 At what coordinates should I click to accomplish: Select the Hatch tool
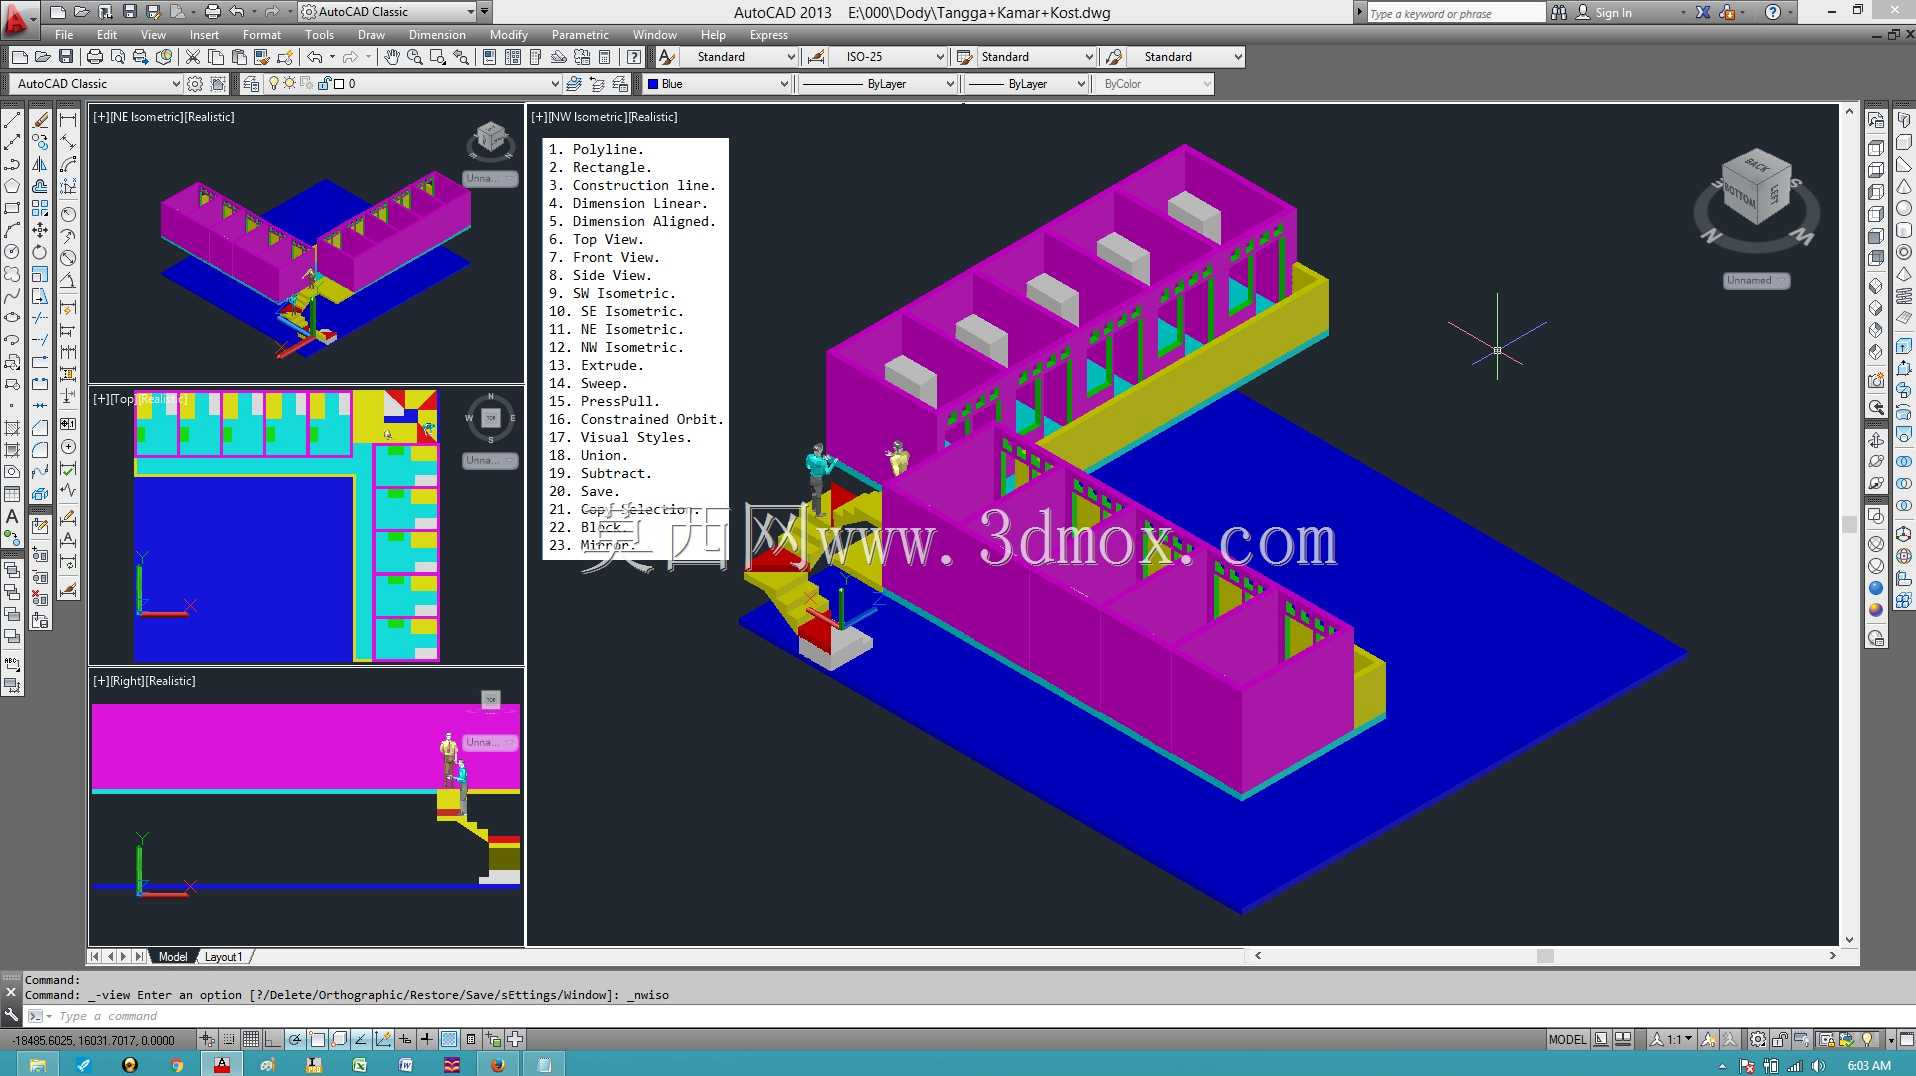12,428
